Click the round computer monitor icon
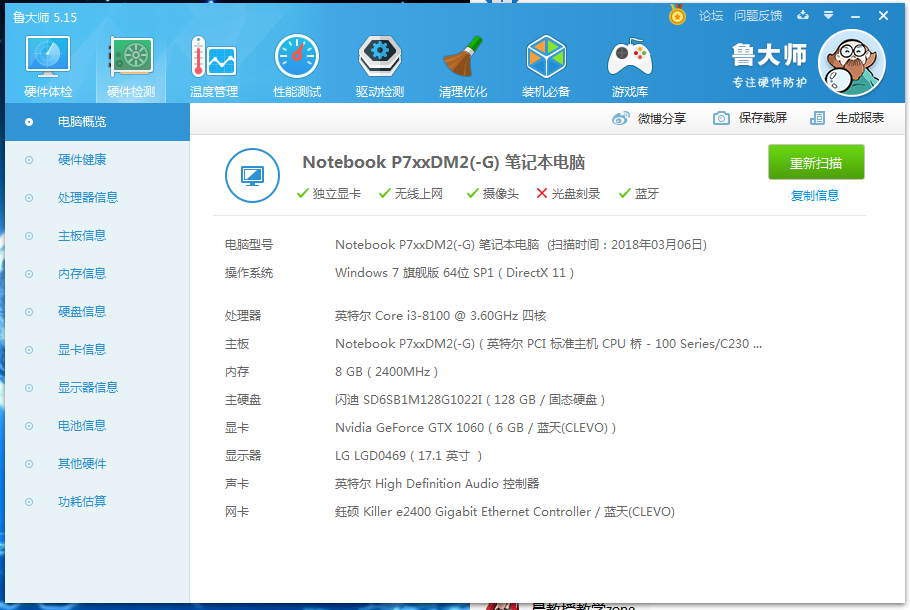The width and height of the screenshot is (910, 610). pos(252,175)
